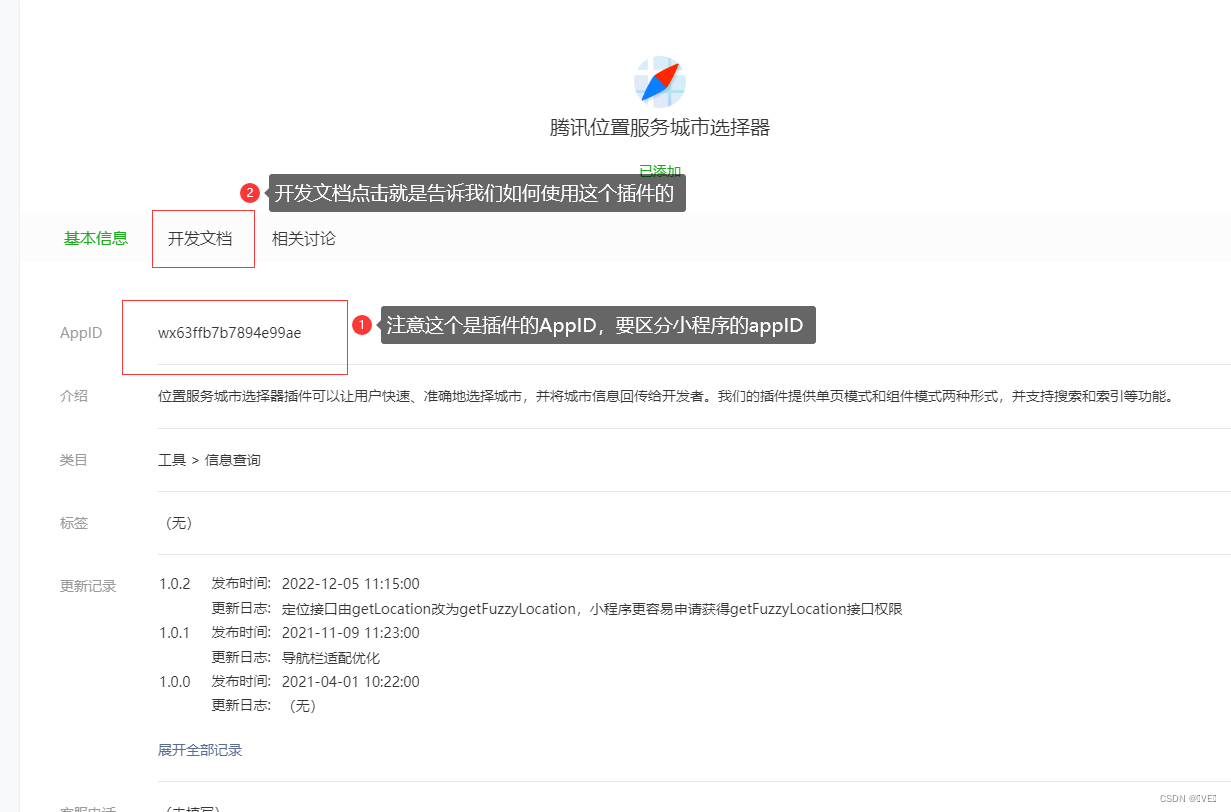Switch to the 基本信息 tab

pos(96,239)
